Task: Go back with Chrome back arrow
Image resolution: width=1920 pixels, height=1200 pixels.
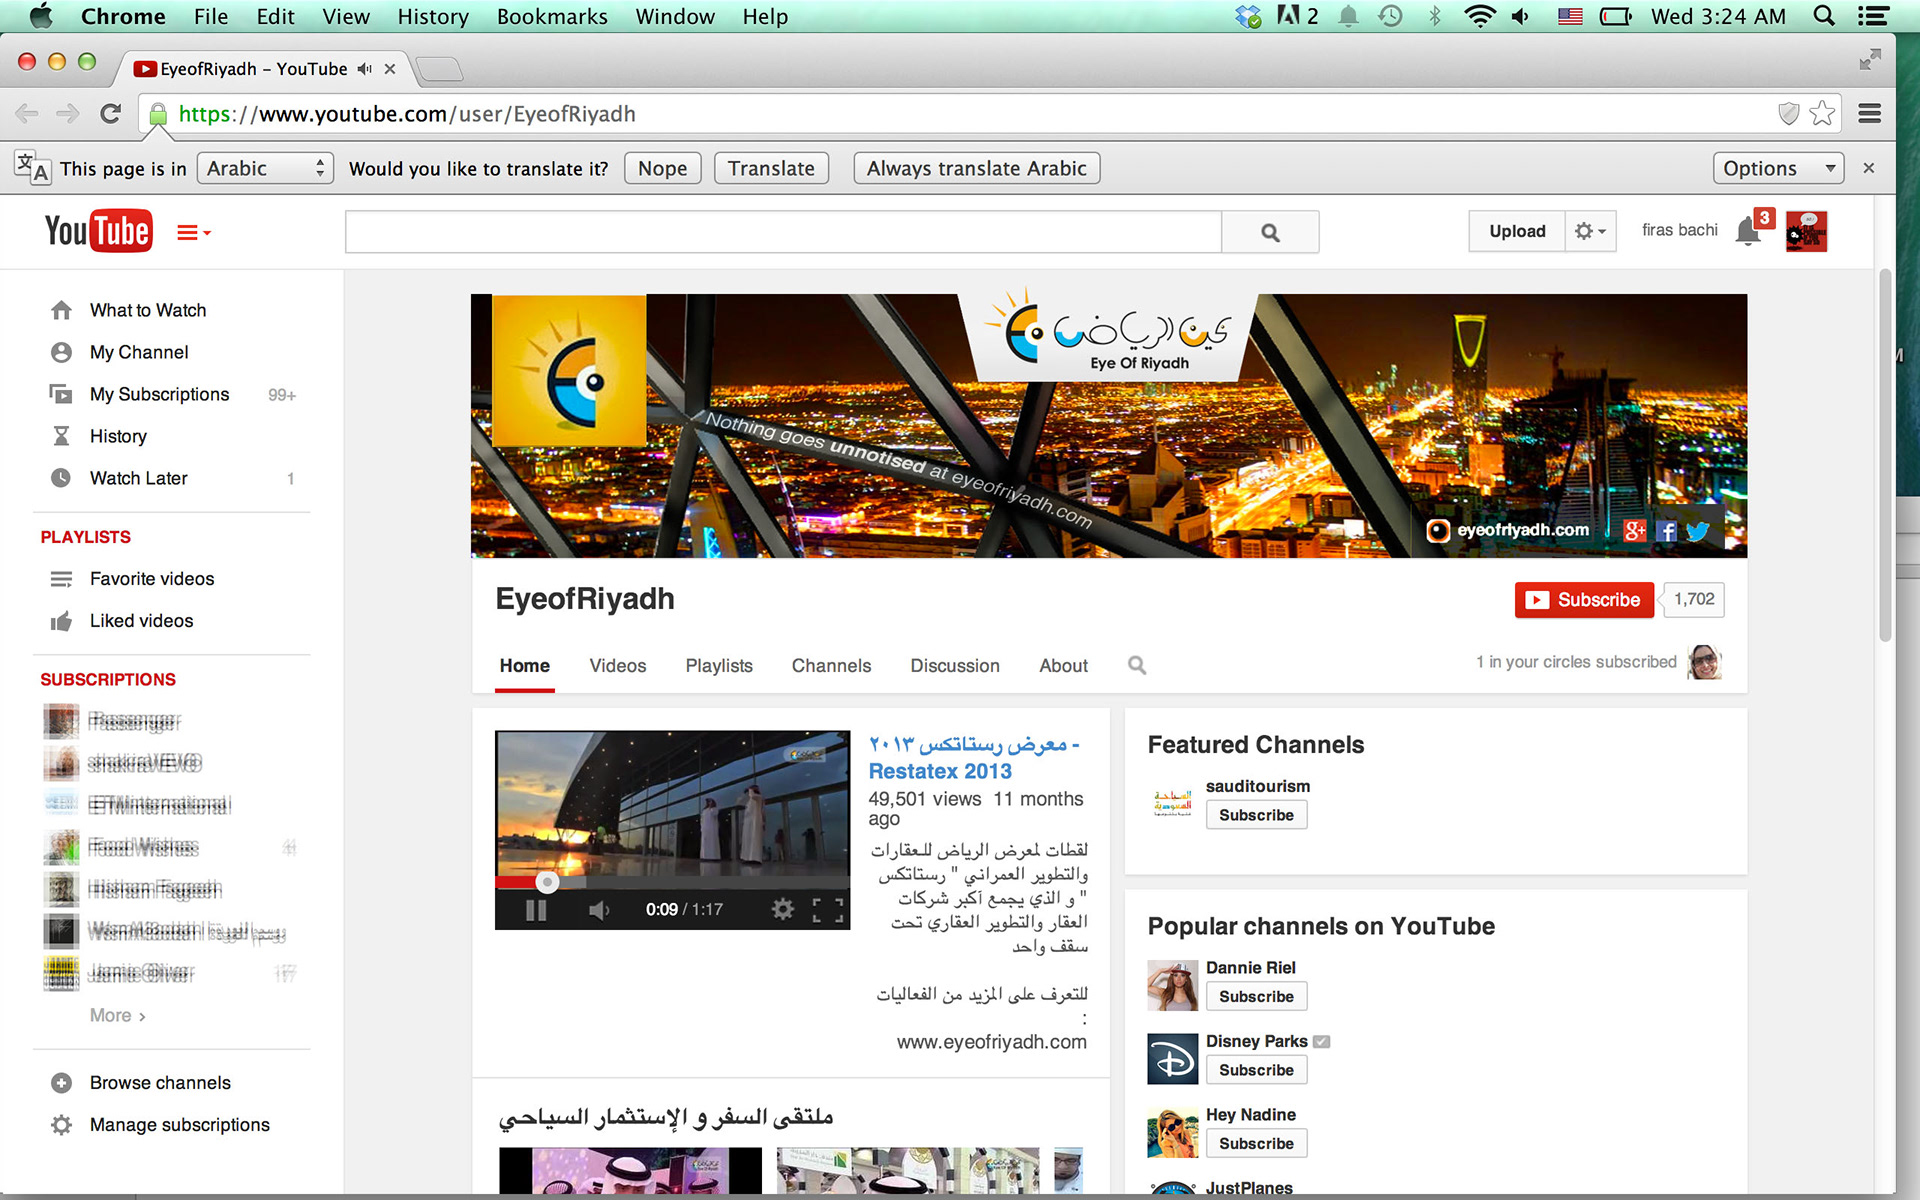Action: (27, 114)
